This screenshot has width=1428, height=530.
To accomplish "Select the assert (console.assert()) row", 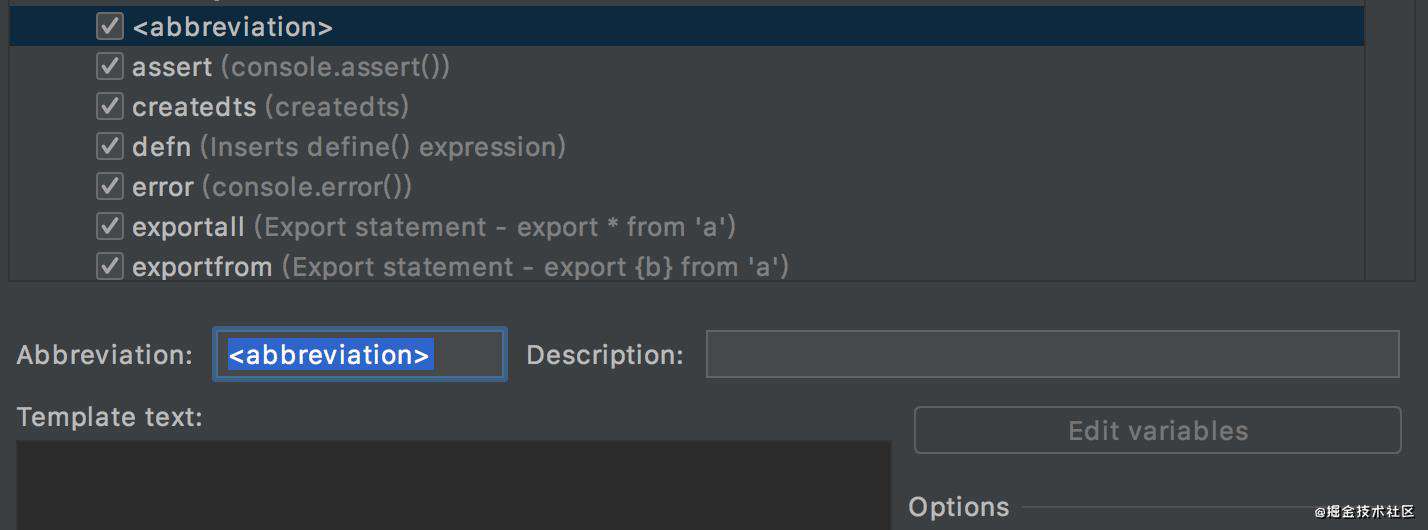I will click(687, 67).
